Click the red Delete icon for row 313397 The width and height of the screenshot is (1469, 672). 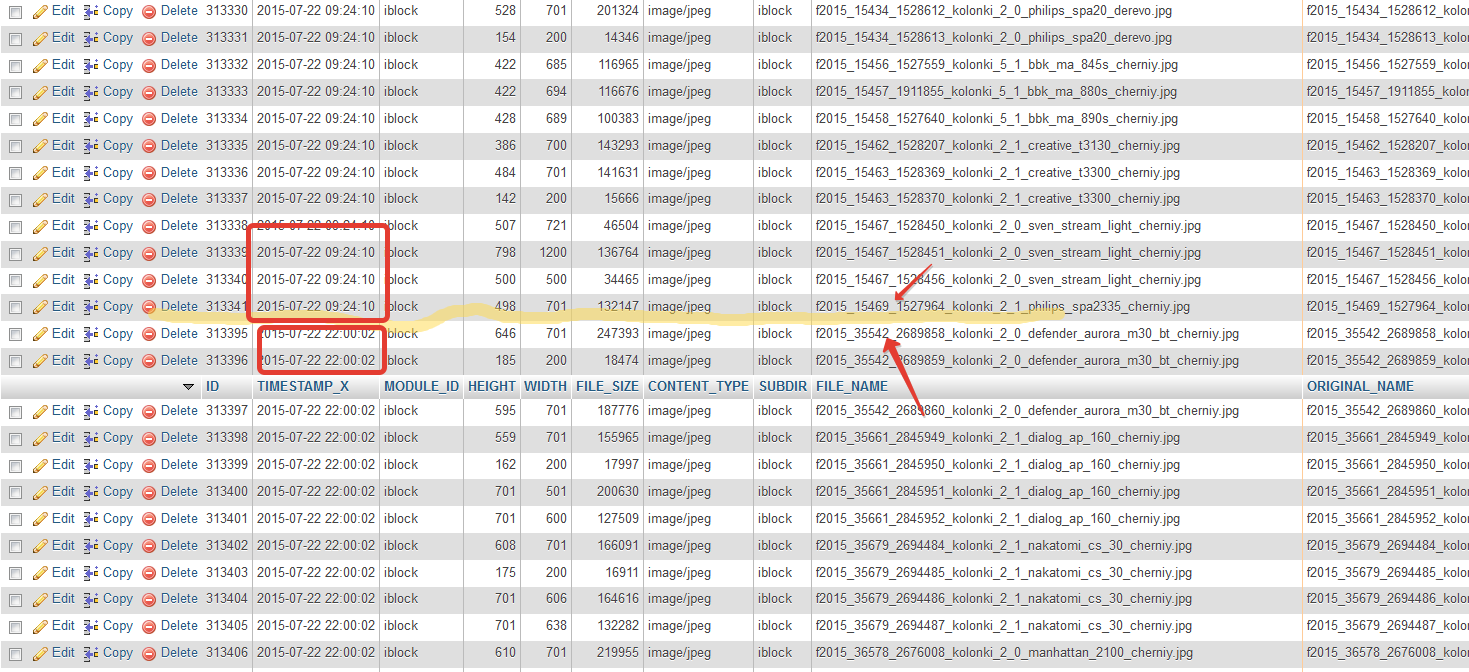pos(149,411)
